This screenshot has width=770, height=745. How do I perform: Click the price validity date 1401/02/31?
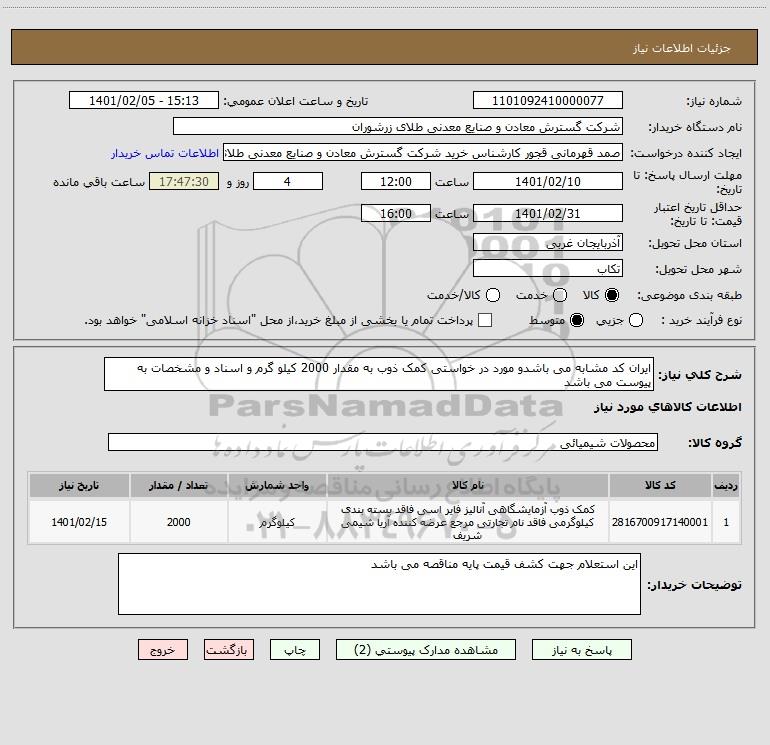548,214
